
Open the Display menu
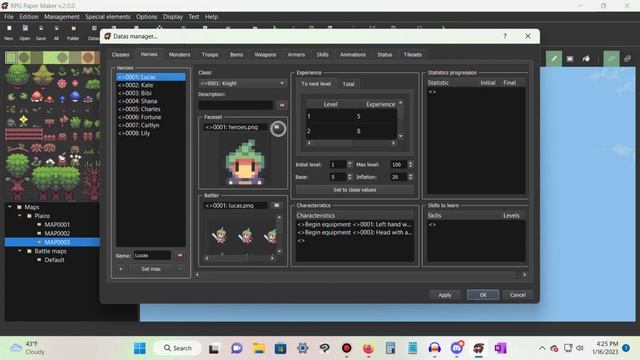(x=173, y=17)
